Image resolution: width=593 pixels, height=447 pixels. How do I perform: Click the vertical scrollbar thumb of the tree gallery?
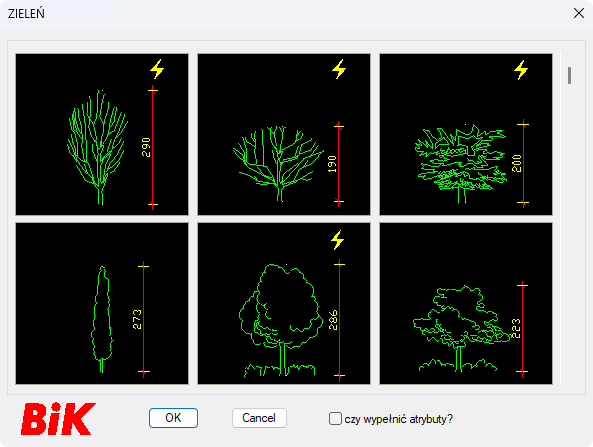570,76
